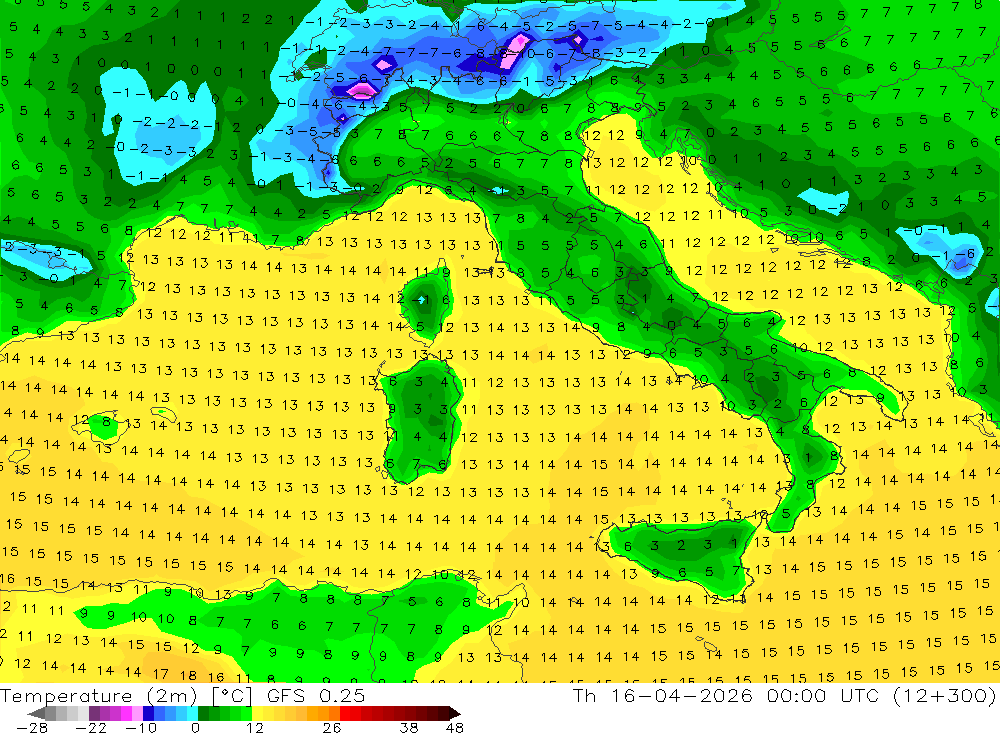This screenshot has height=733, width=1000.
Task: Pick the dark blue swatch above '-10'
Action: (148, 714)
